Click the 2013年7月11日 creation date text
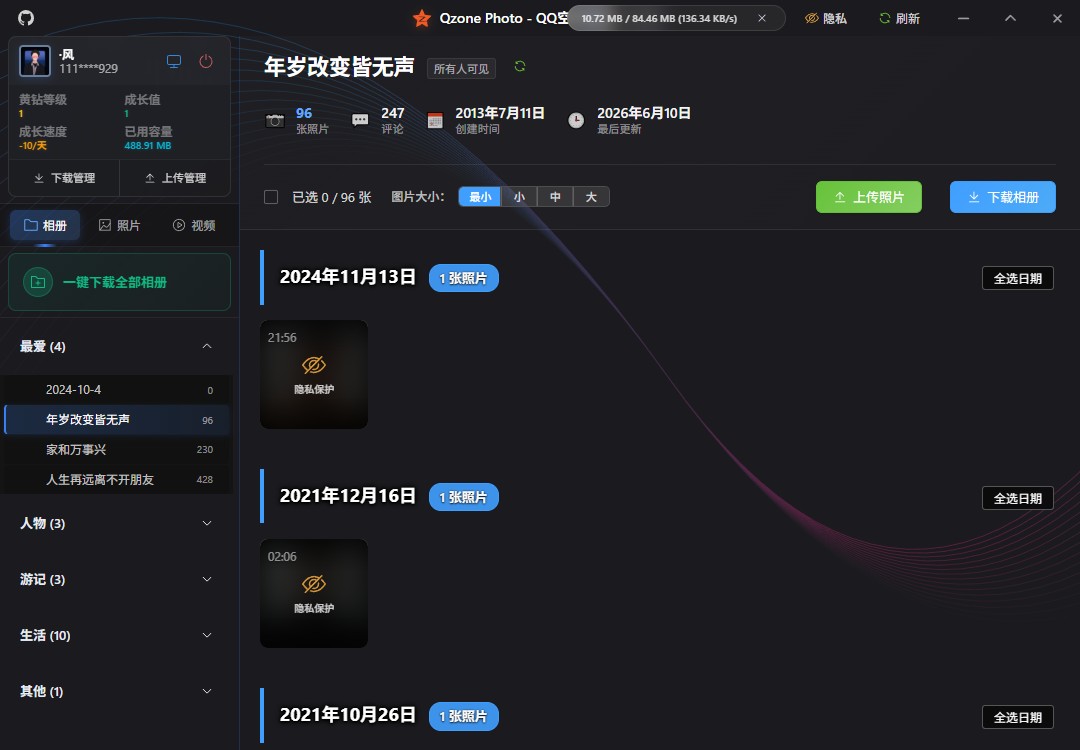1080x750 pixels. 500,113
